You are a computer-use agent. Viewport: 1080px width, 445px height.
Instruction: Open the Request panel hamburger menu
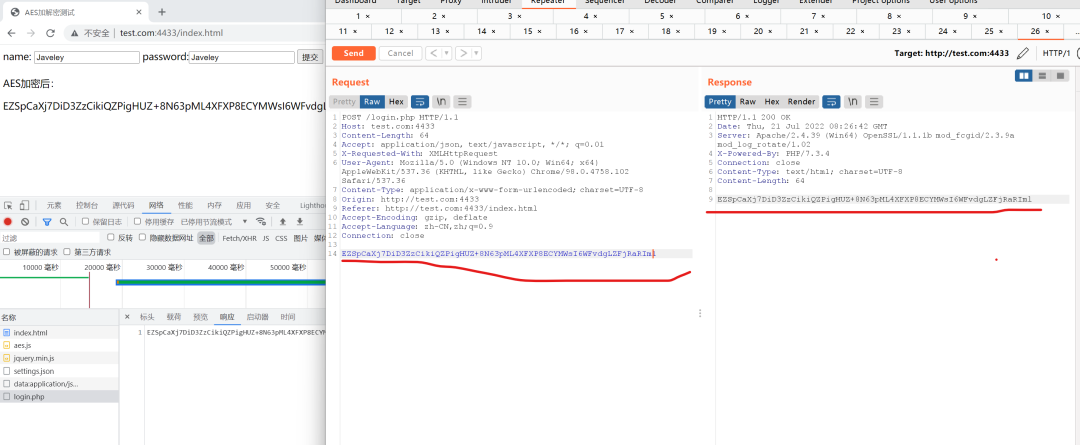[462, 102]
